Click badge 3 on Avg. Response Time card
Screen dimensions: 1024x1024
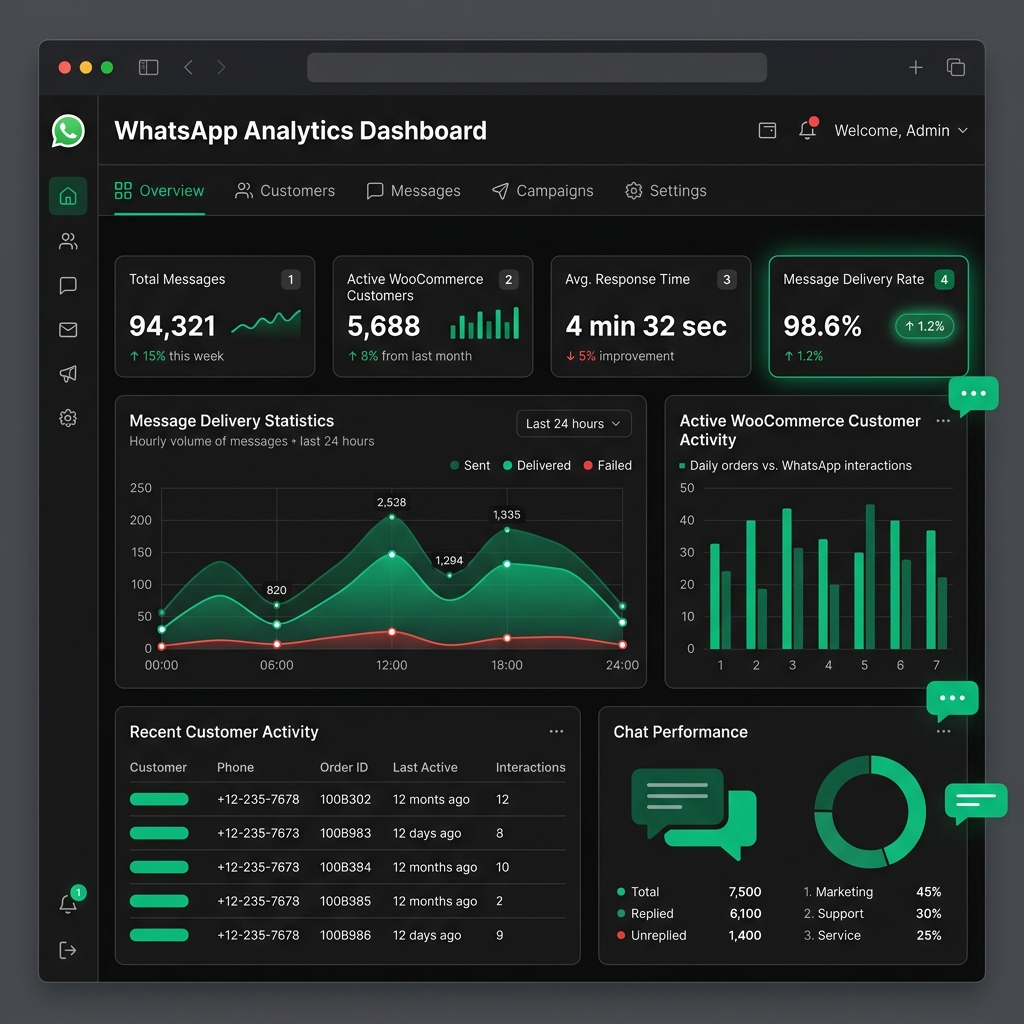point(727,280)
